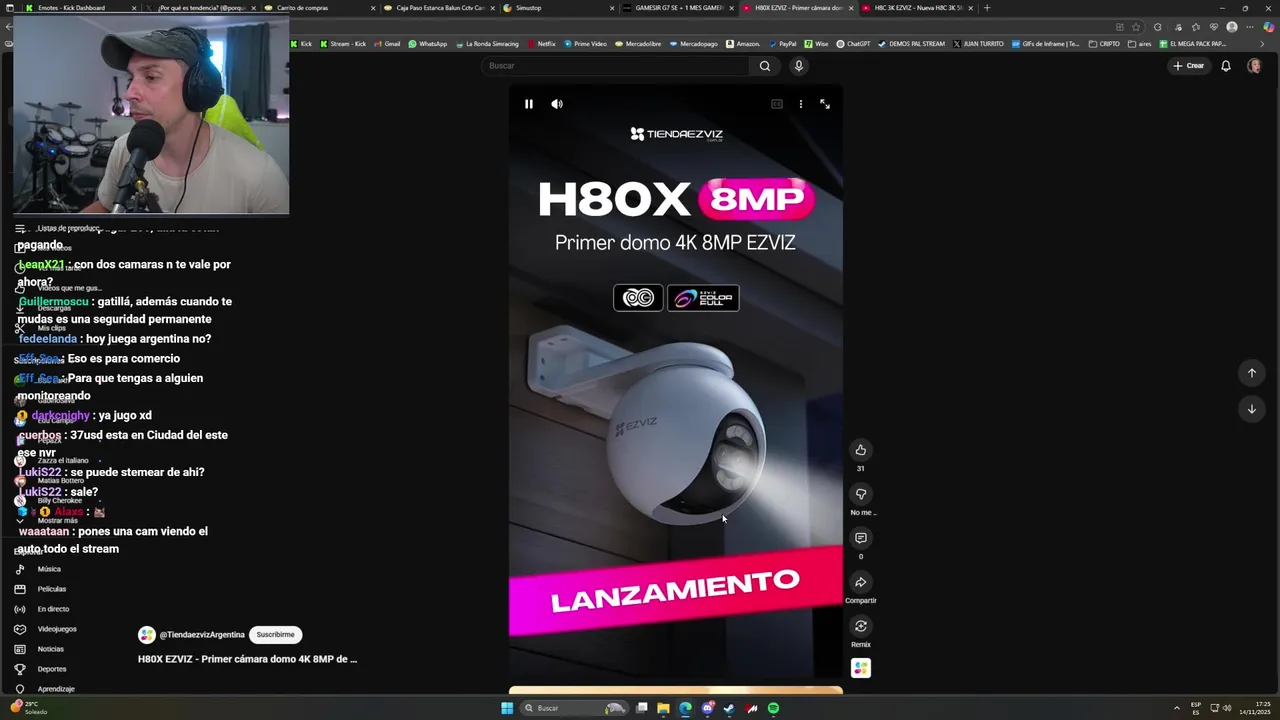The width and height of the screenshot is (1280, 720).
Task: Click the Suscribirme button
Action: (x=275, y=635)
